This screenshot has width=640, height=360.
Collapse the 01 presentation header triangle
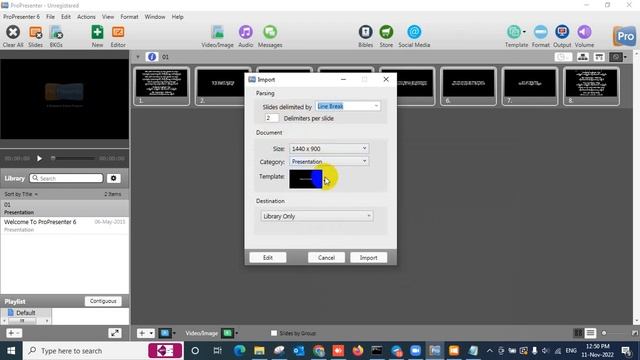[138, 57]
